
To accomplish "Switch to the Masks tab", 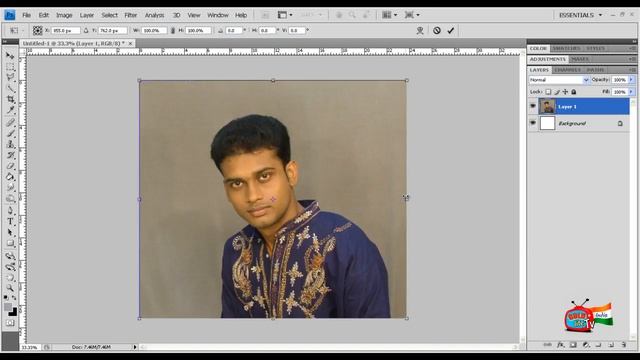I will click(x=580, y=59).
